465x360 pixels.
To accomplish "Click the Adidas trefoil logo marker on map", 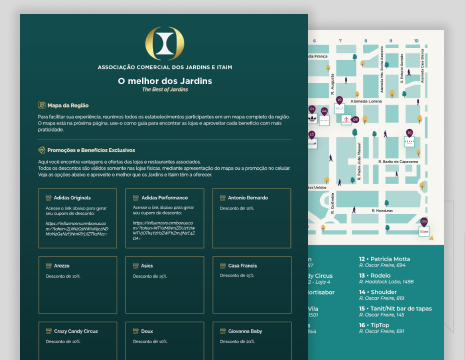I will (x=312, y=118).
